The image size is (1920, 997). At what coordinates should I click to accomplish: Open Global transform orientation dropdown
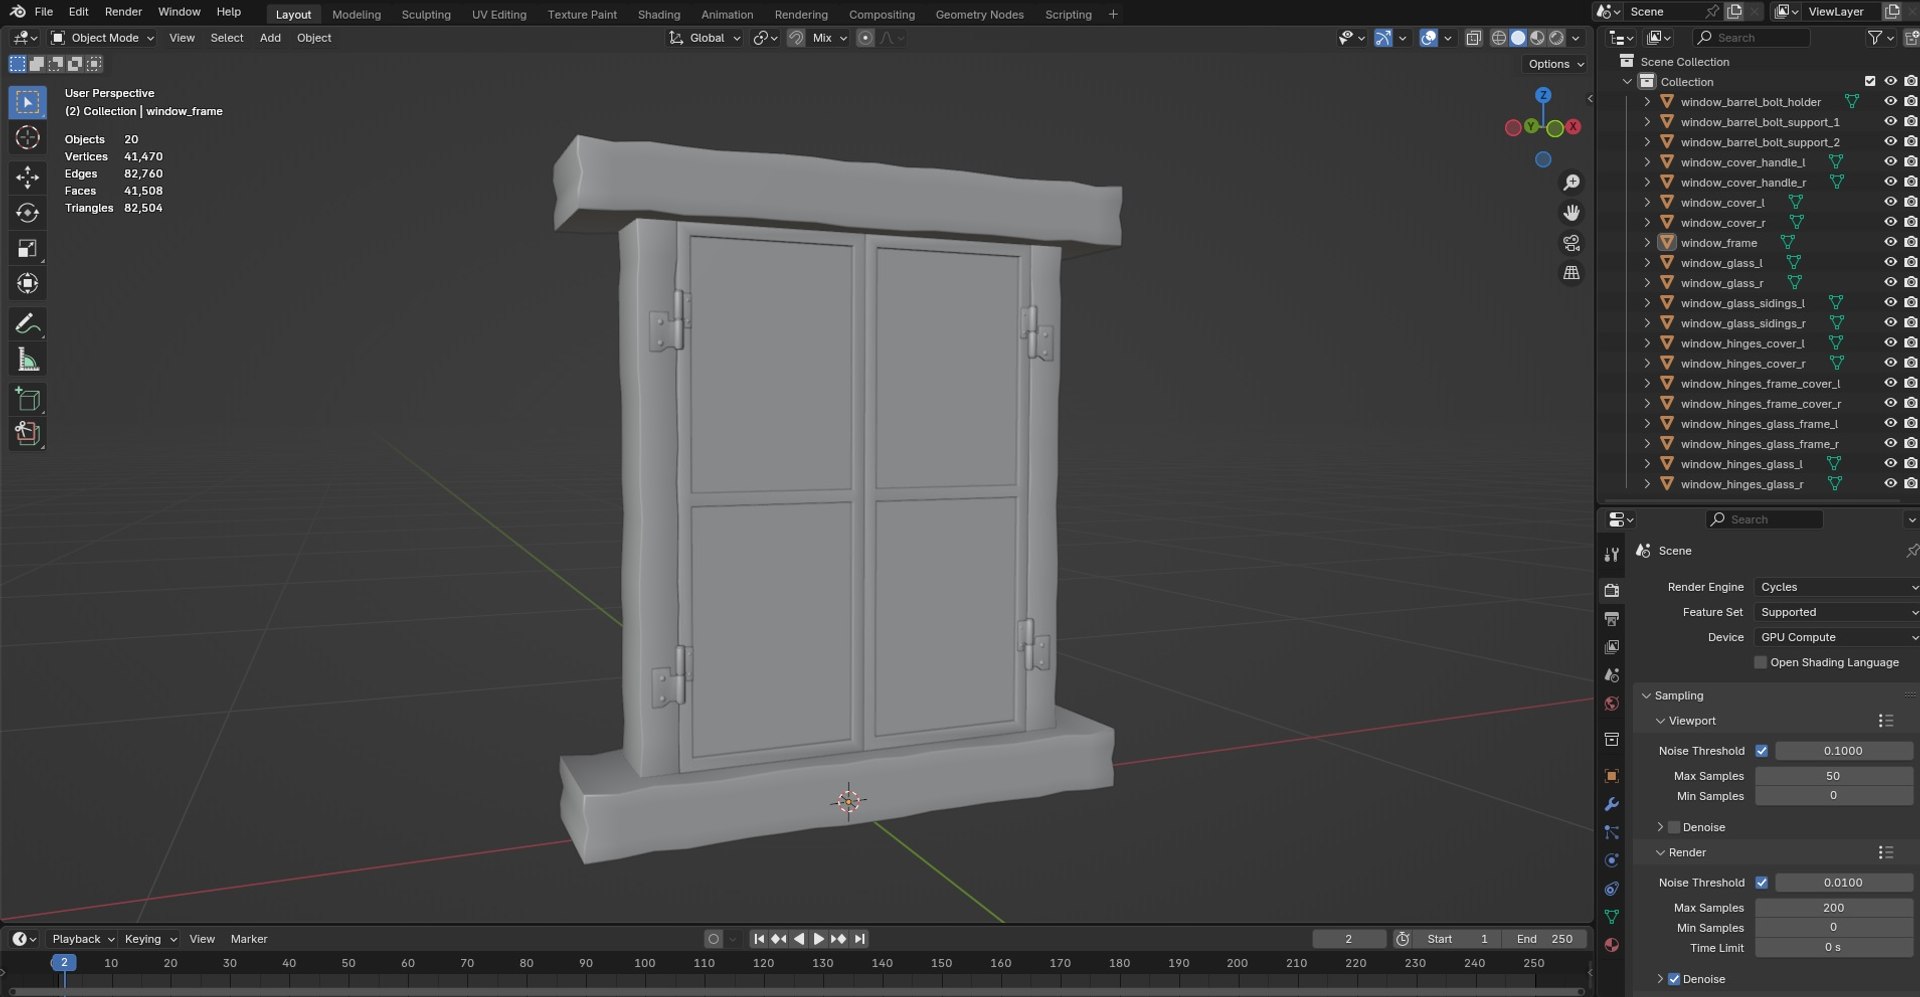(705, 38)
